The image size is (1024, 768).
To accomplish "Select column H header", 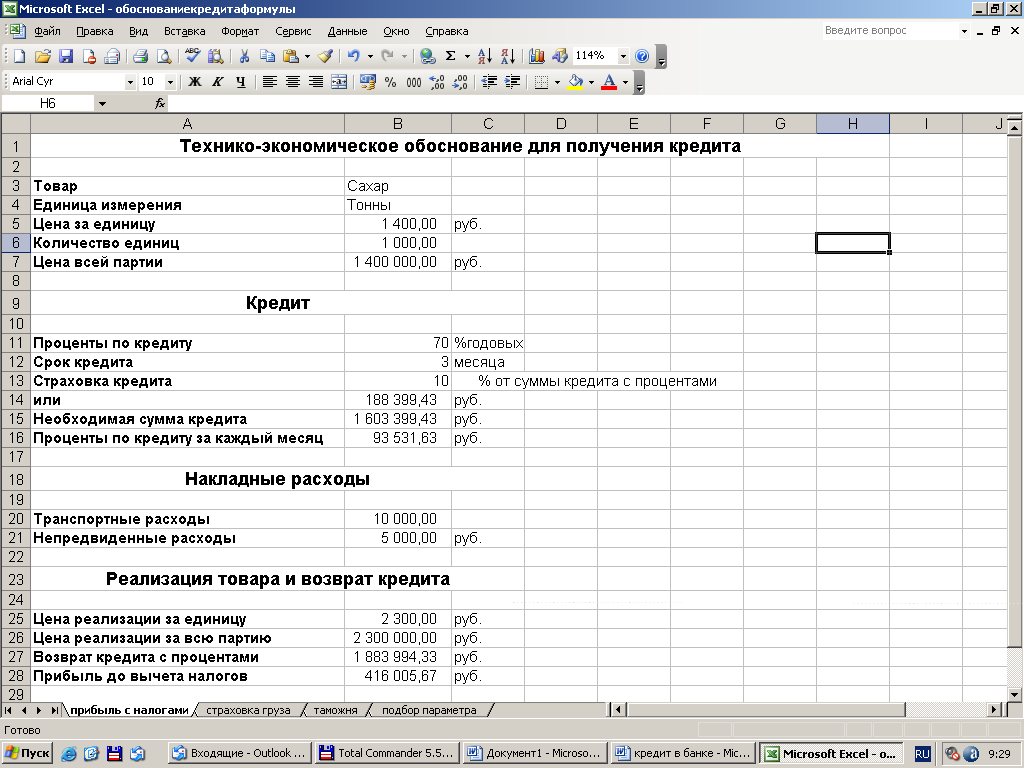I will point(852,123).
